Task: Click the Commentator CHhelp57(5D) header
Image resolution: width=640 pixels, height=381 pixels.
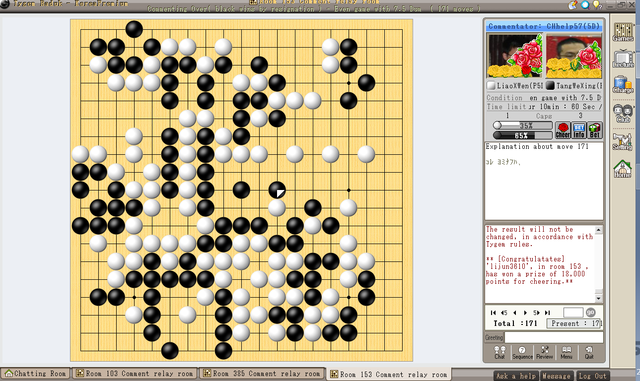Action: tap(544, 26)
